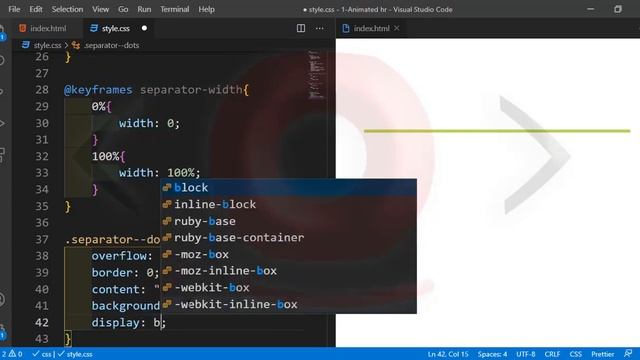Click 'width: 100%;' on line 33
640x360 pixels.
pos(160,173)
